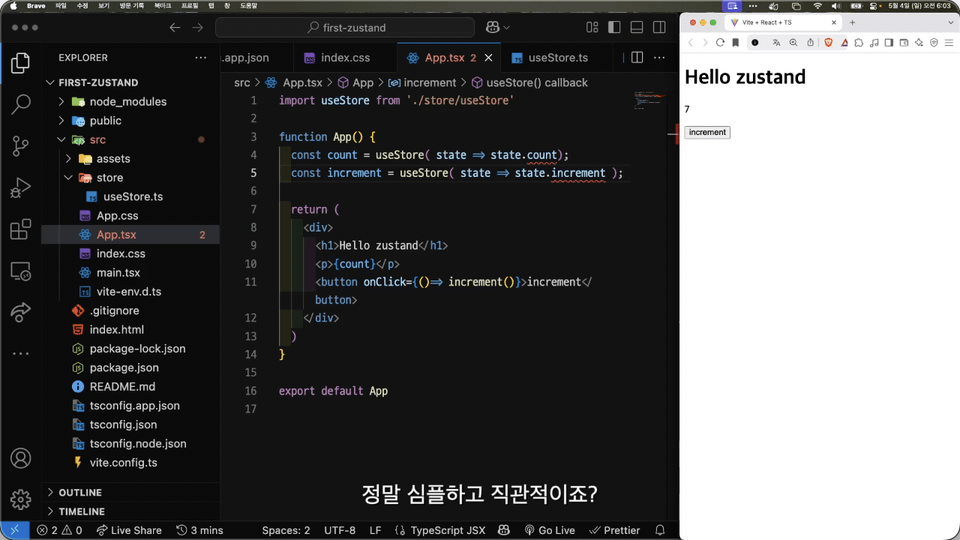960x540 pixels.
Task: Expand the public folder
Action: point(61,121)
